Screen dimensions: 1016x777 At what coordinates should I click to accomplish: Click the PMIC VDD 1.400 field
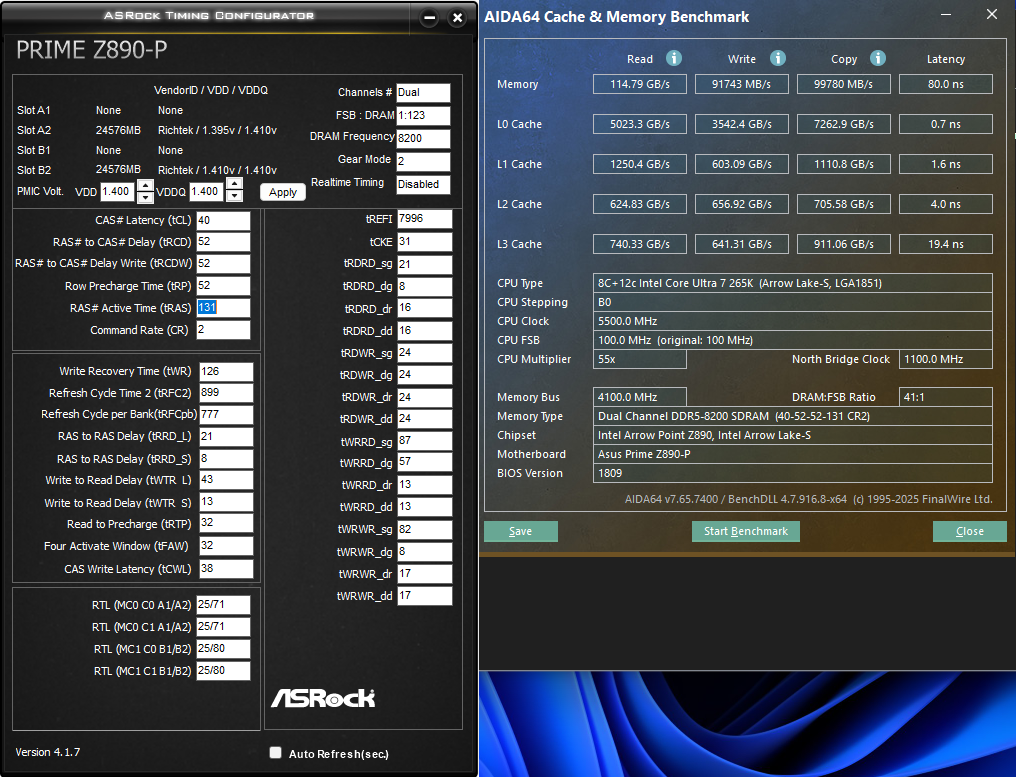point(119,191)
